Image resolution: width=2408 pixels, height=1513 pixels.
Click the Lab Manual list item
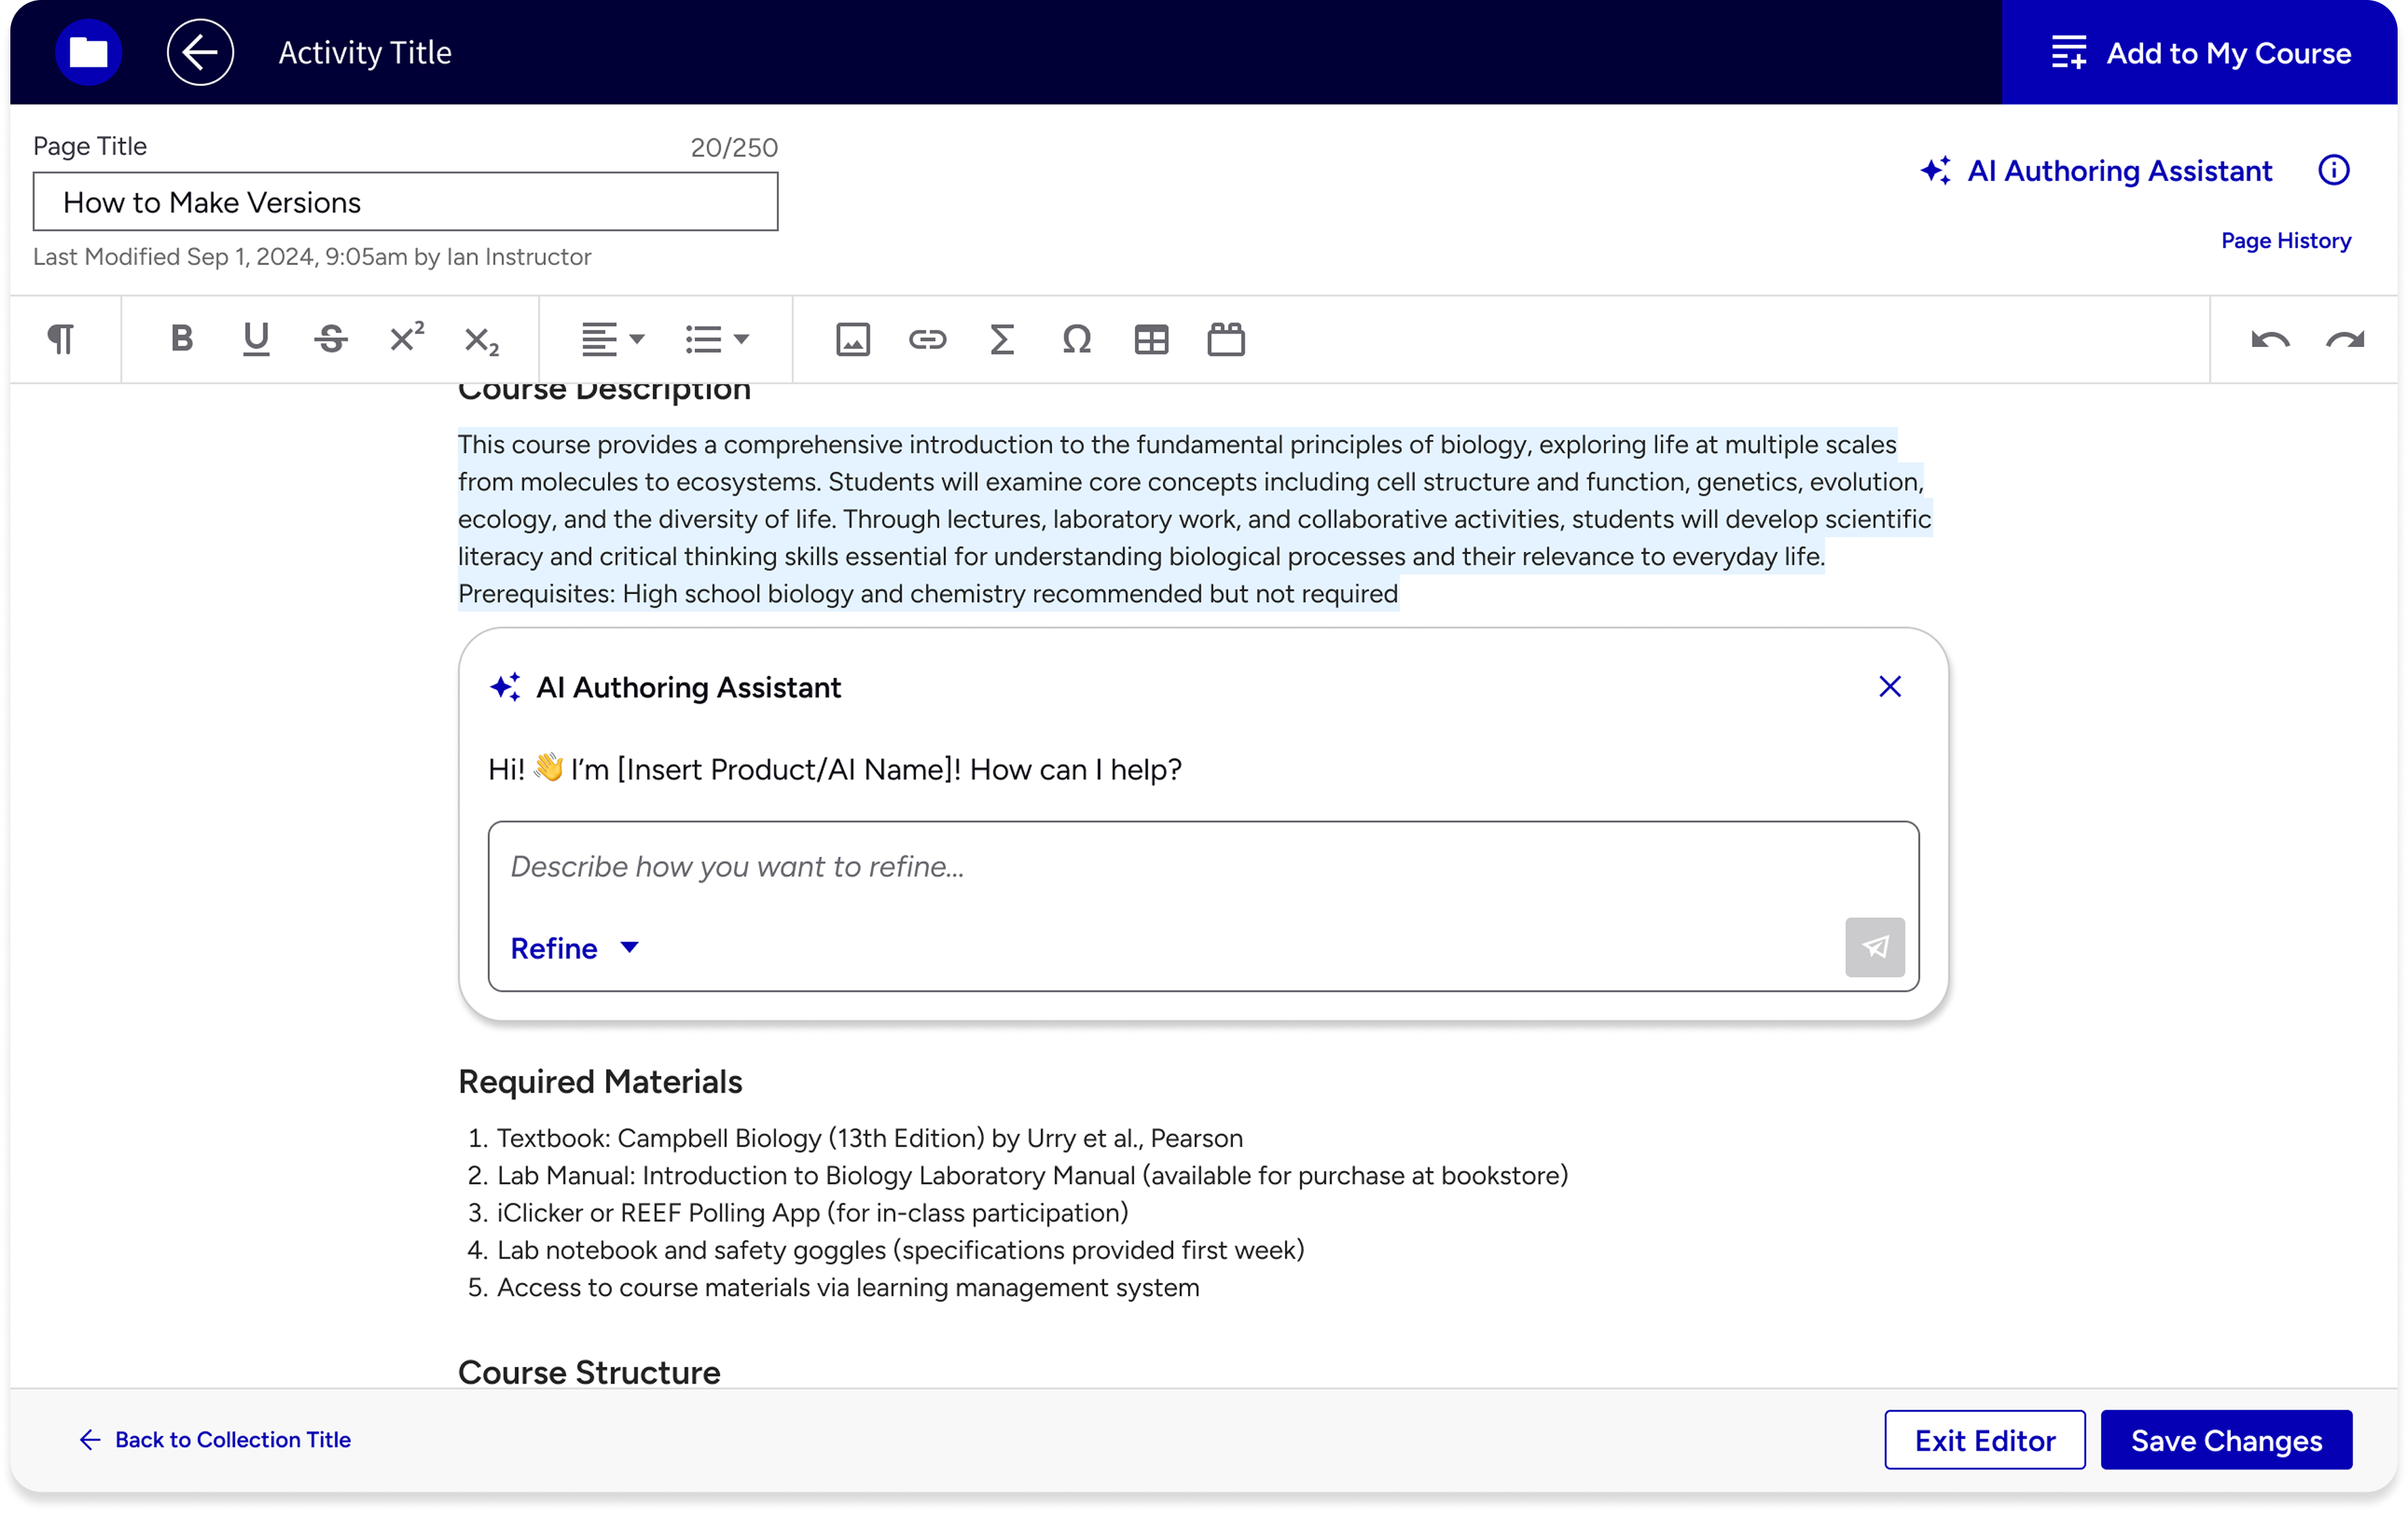(x=1032, y=1175)
